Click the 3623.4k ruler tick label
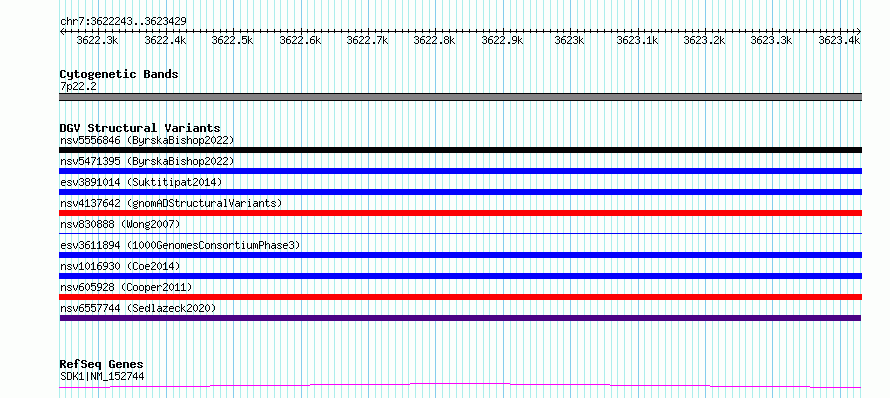This screenshot has width=890, height=398. point(839,40)
